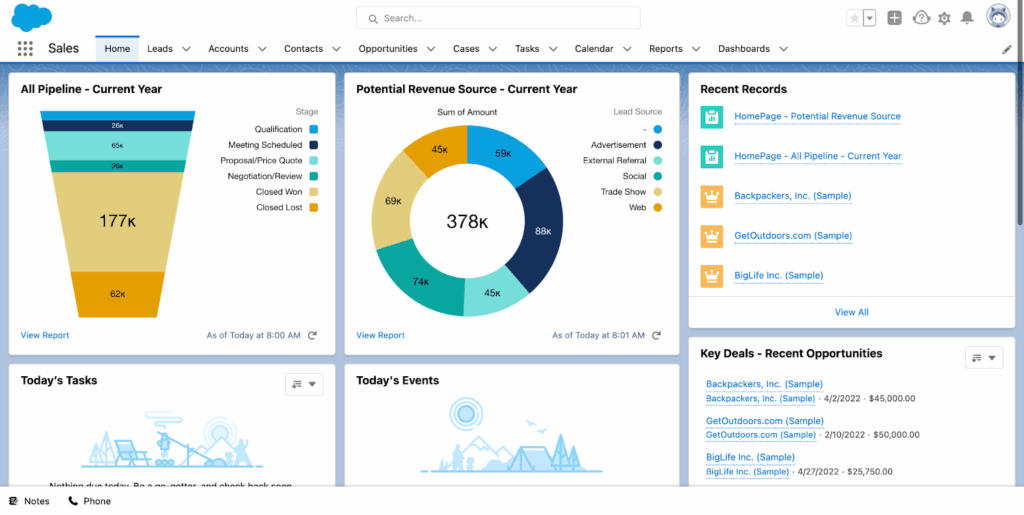The height and width of the screenshot is (515, 1024).
Task: Click the Trade Show legend color swatch
Action: point(658,193)
